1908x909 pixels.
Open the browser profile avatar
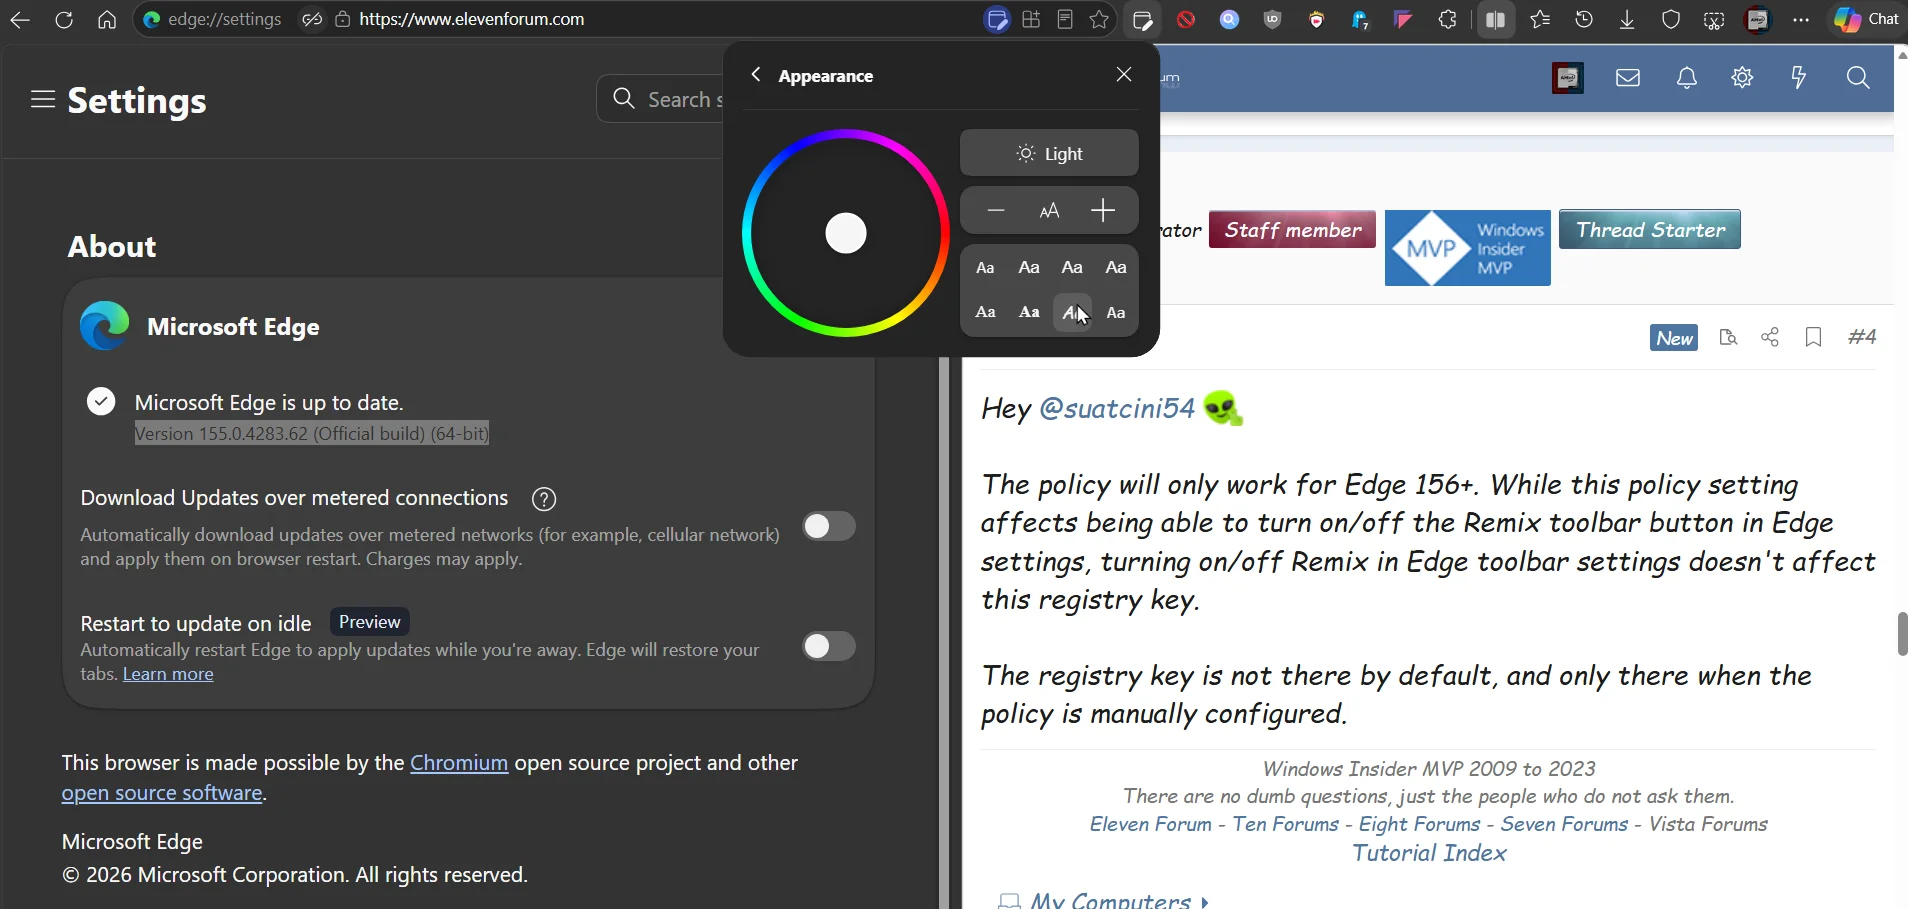click(x=1758, y=19)
